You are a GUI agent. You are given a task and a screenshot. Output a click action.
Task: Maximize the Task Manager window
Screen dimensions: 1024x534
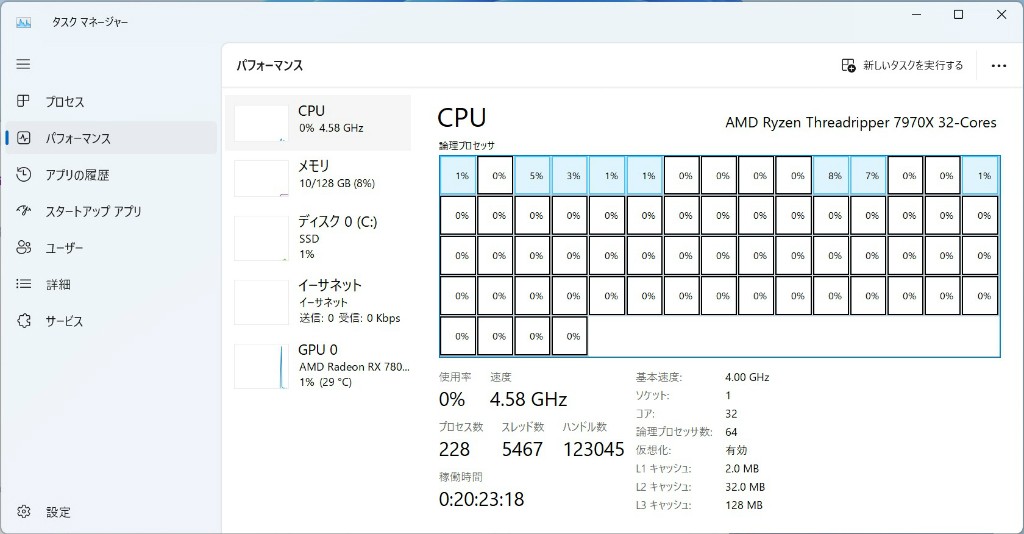click(958, 15)
